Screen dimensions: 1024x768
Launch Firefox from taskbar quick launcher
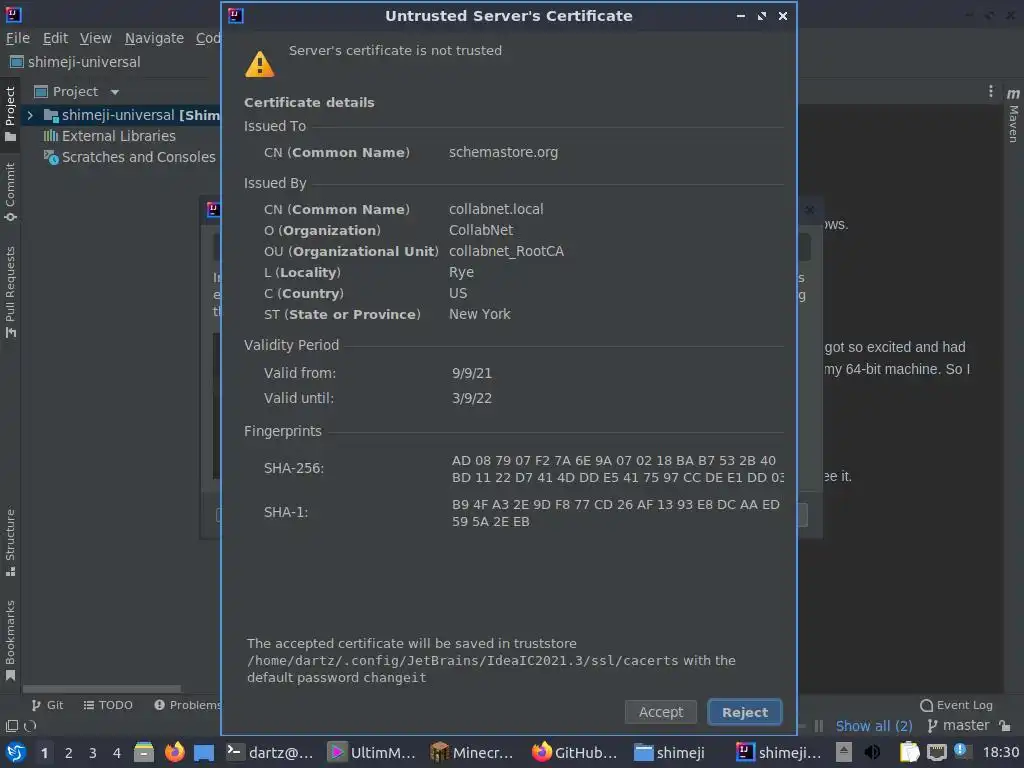[x=174, y=752]
